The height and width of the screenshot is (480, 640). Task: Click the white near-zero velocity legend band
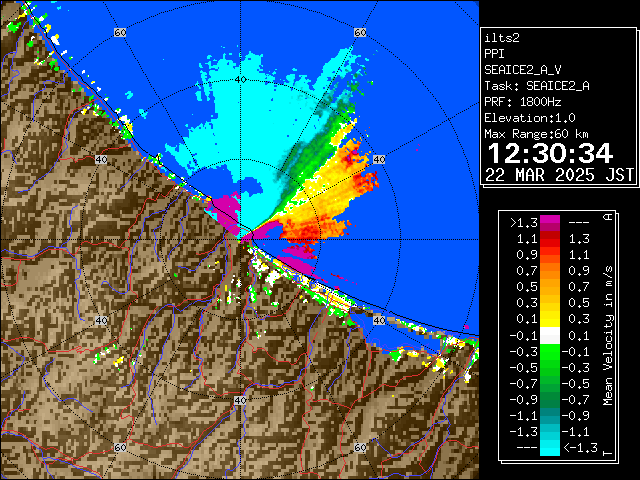click(550, 336)
